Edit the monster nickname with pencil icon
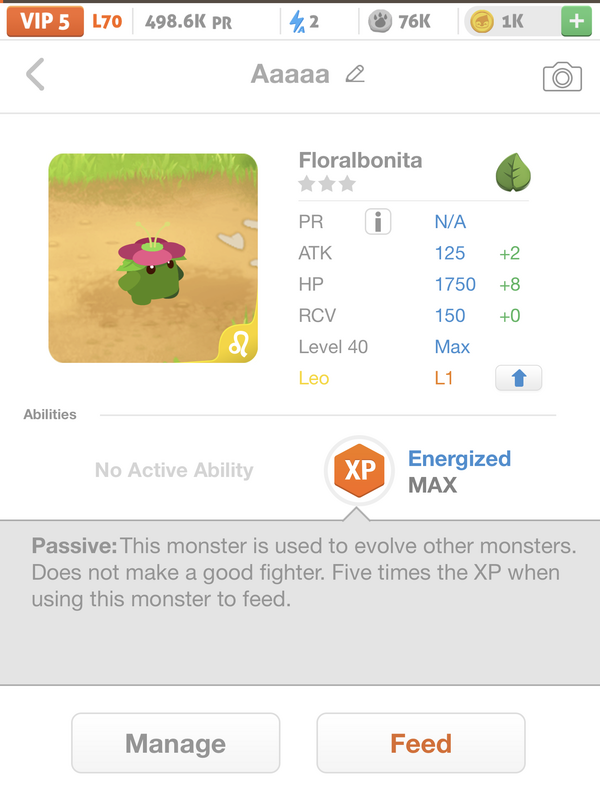The width and height of the screenshot is (600, 800). click(x=355, y=74)
